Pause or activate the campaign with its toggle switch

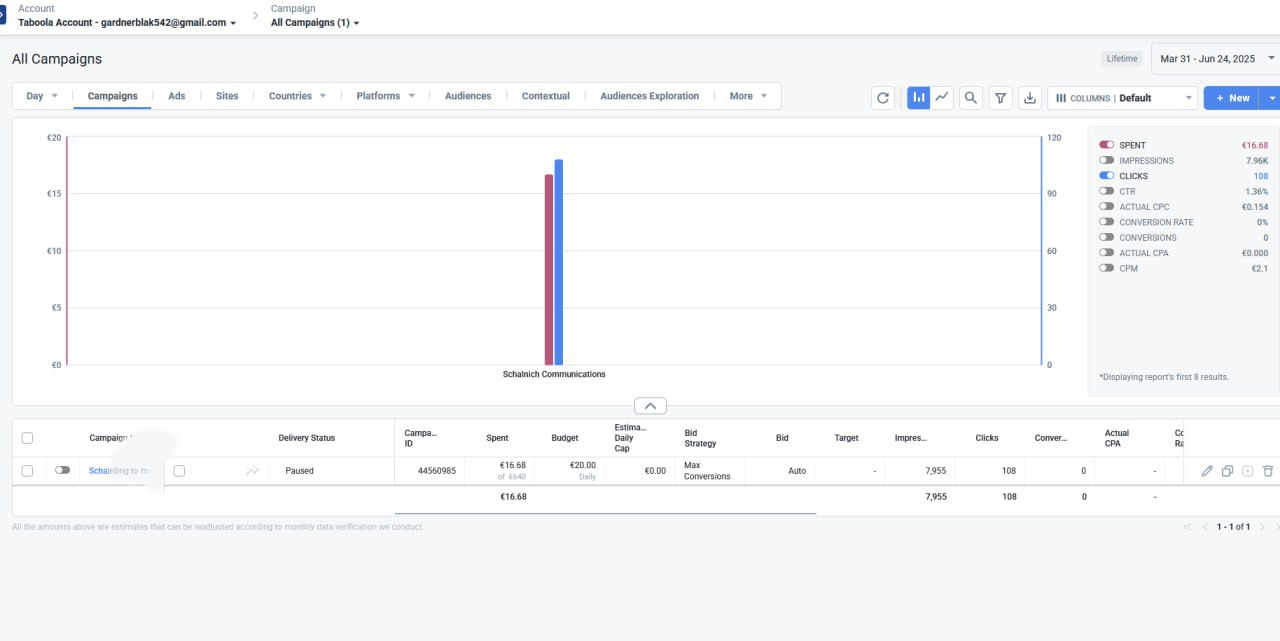62,470
